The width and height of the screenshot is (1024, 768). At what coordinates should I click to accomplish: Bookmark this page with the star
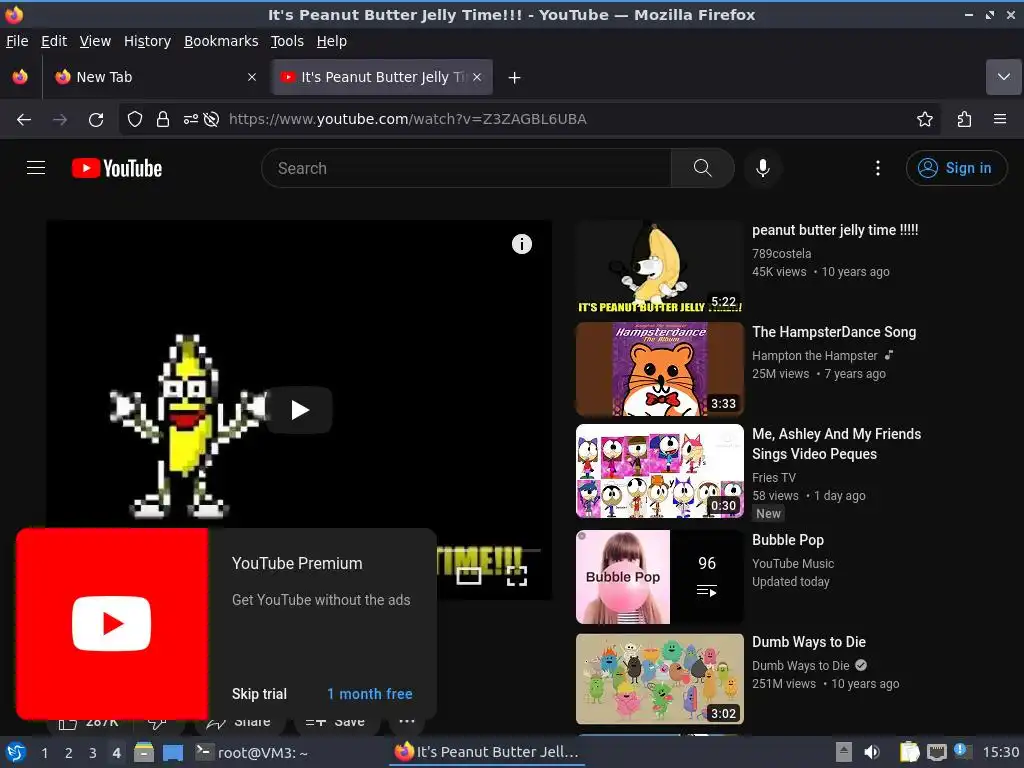[924, 120]
